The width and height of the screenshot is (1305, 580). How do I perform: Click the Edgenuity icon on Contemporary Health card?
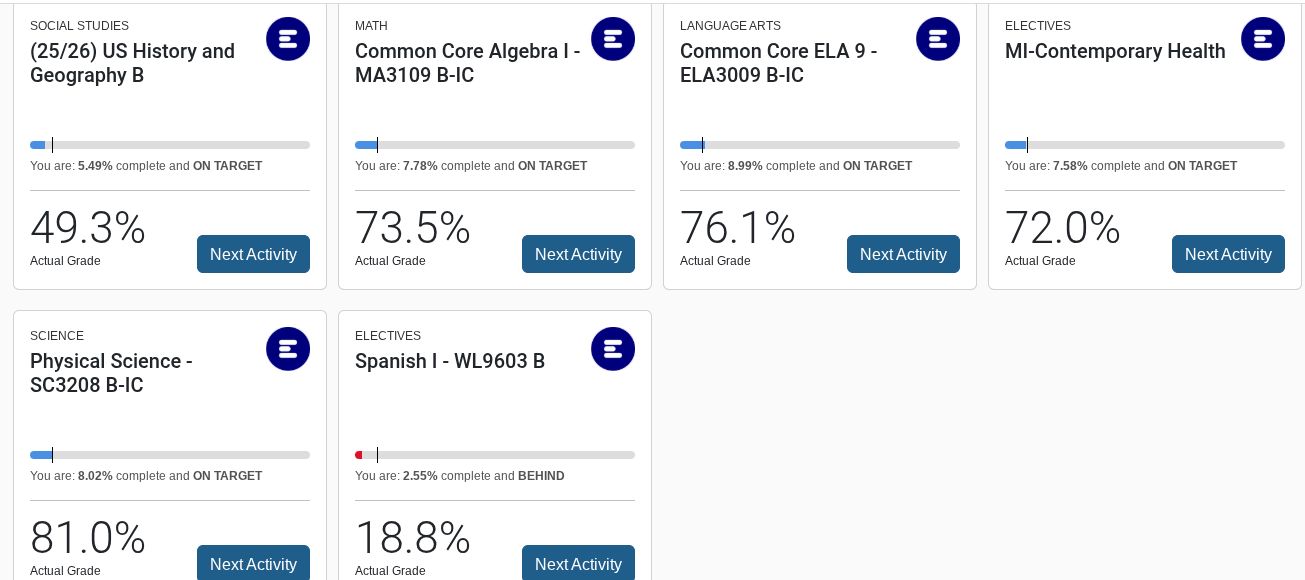click(1263, 39)
